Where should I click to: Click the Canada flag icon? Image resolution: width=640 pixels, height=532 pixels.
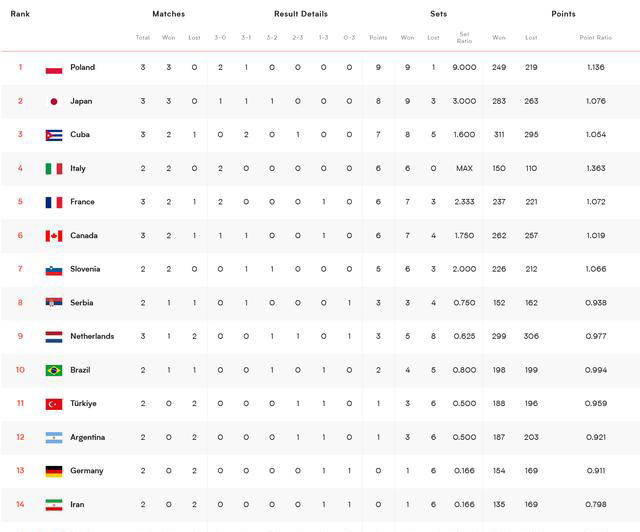(x=54, y=236)
